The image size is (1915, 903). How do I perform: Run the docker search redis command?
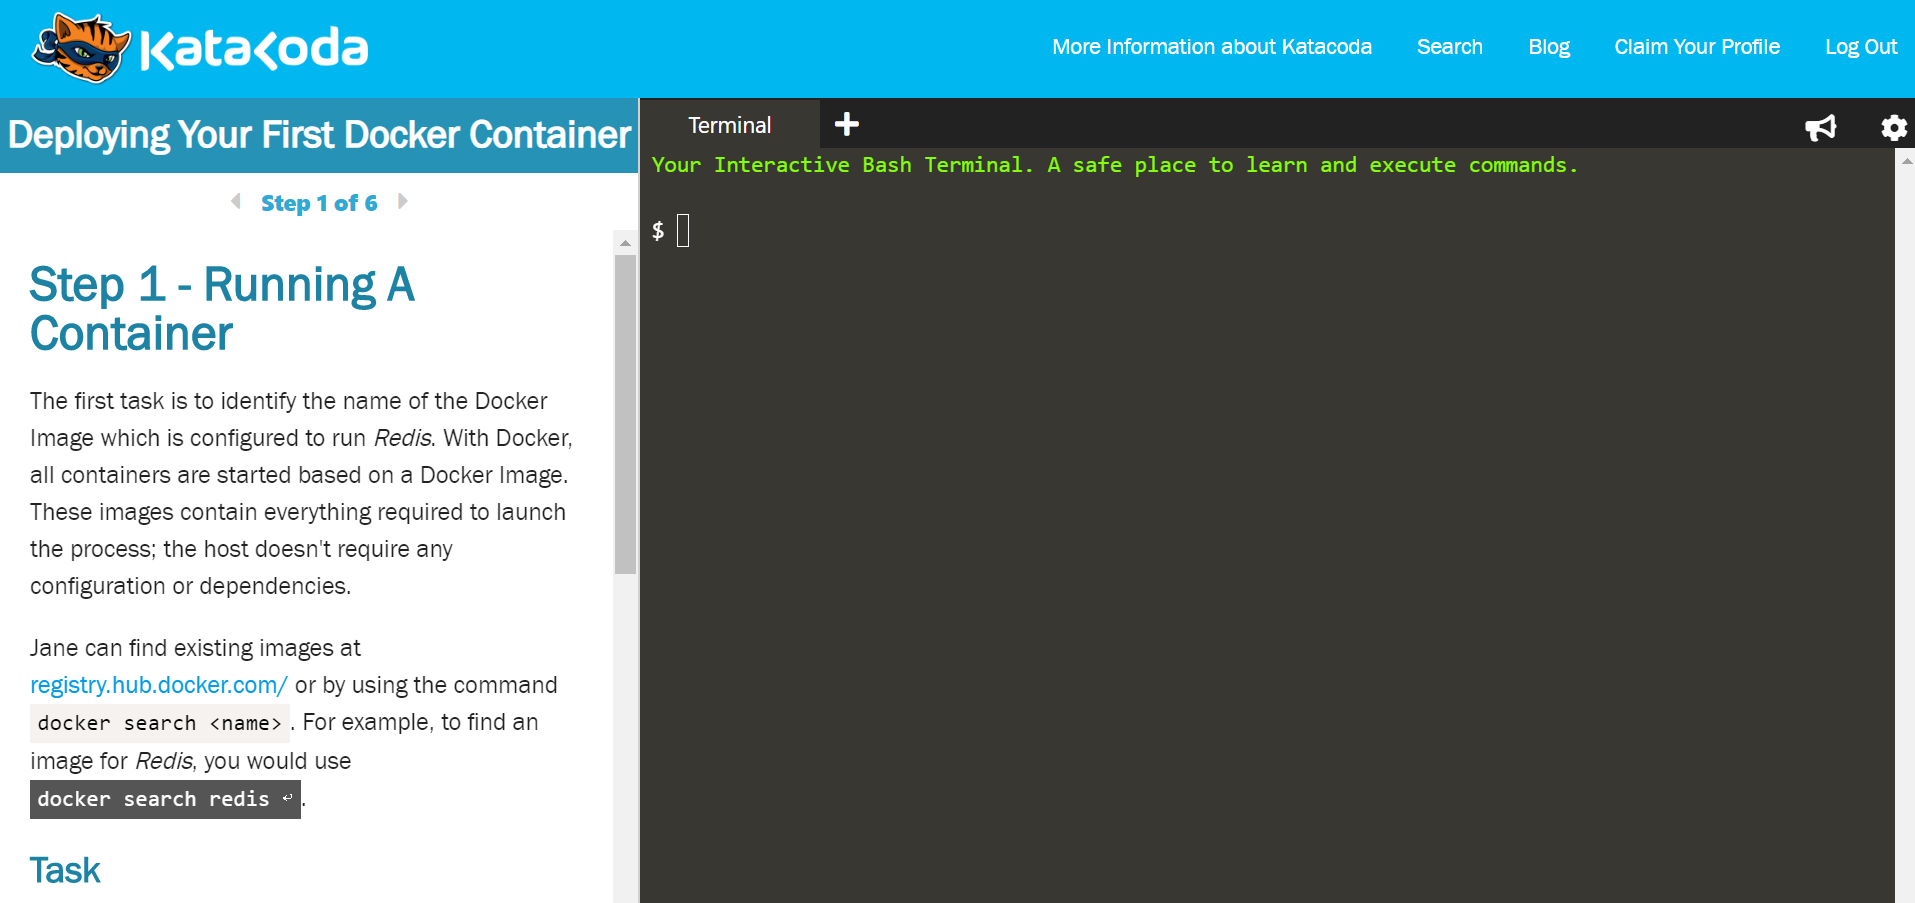click(165, 799)
